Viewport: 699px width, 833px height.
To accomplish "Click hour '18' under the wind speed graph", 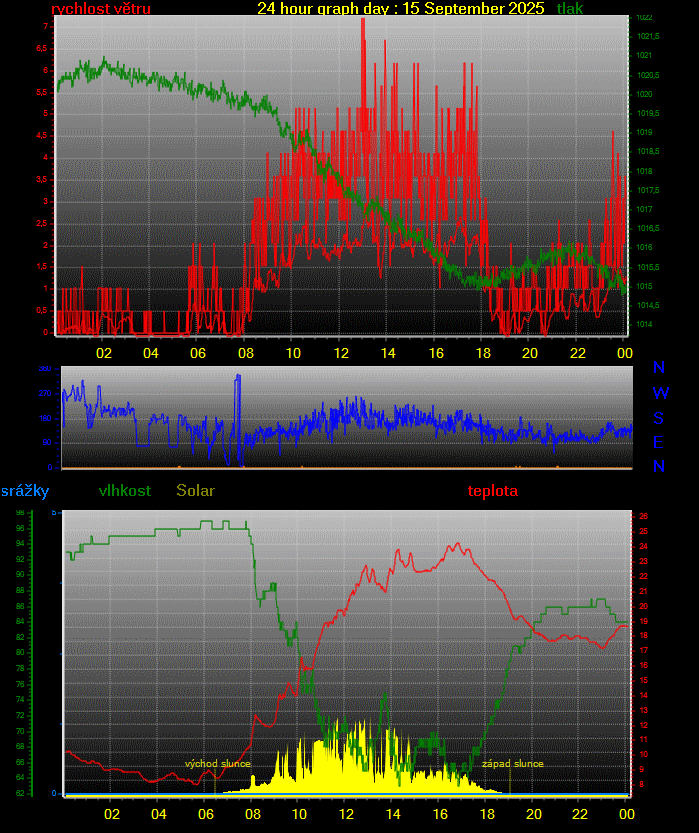I will [483, 353].
